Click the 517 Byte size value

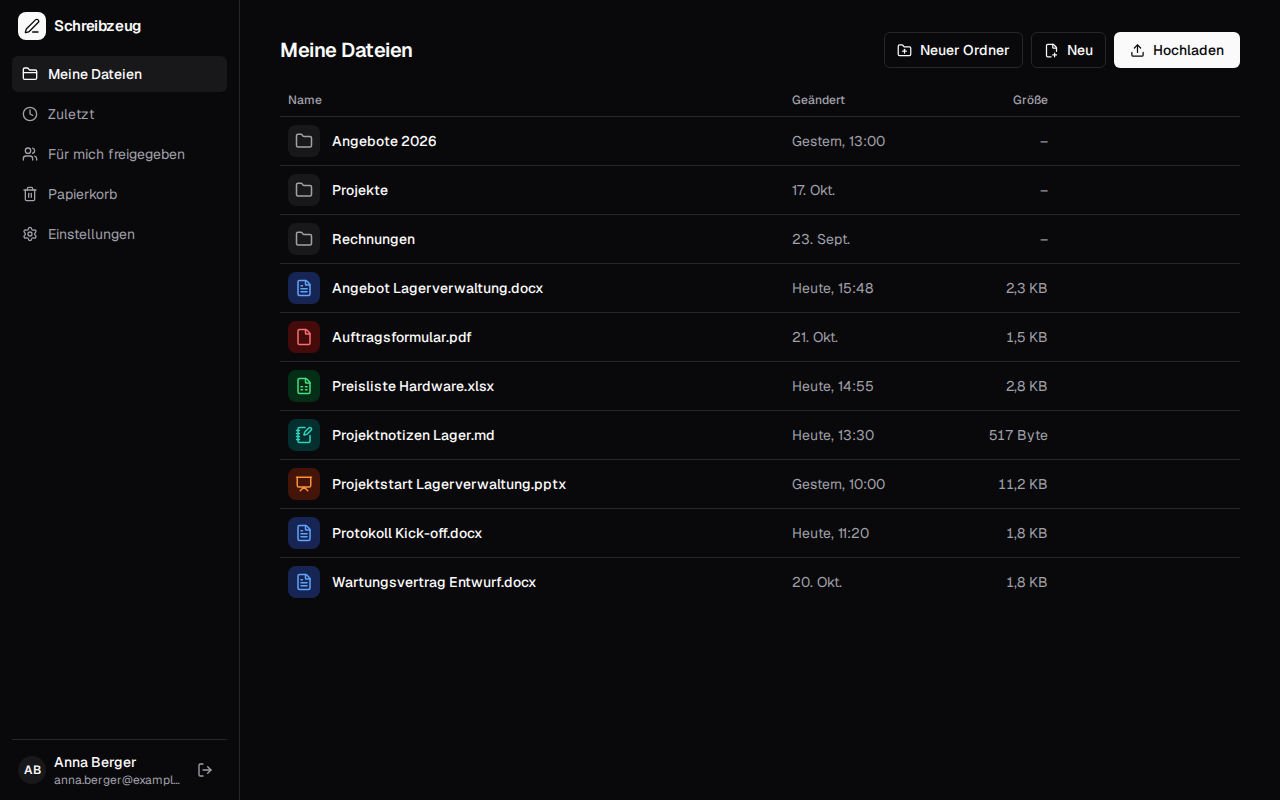click(x=1018, y=435)
